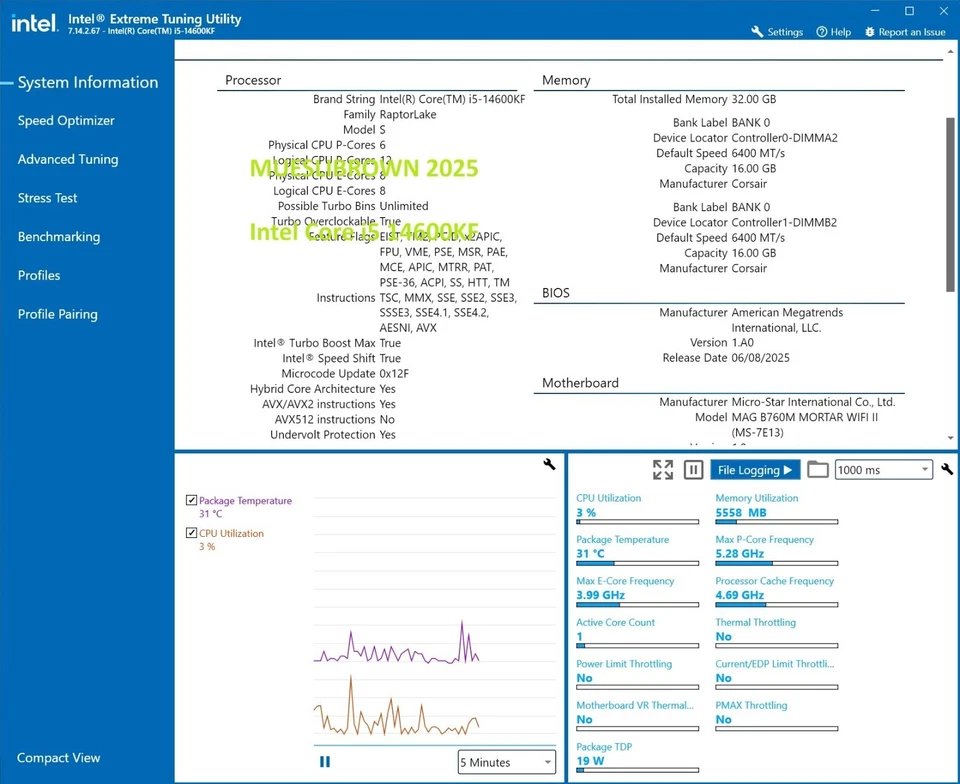Screen dimensions: 960x784
Task: Expand monitors panel with fullscreen arrows icon
Action: click(x=663, y=469)
